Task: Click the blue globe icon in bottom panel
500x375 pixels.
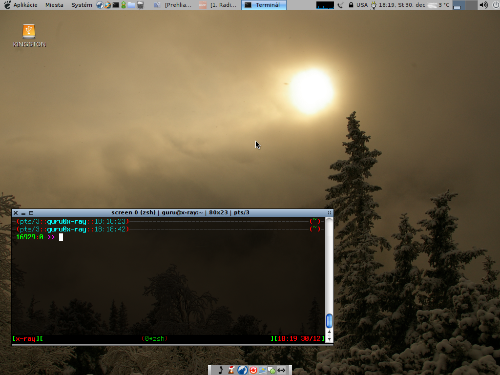Action: tap(242, 370)
